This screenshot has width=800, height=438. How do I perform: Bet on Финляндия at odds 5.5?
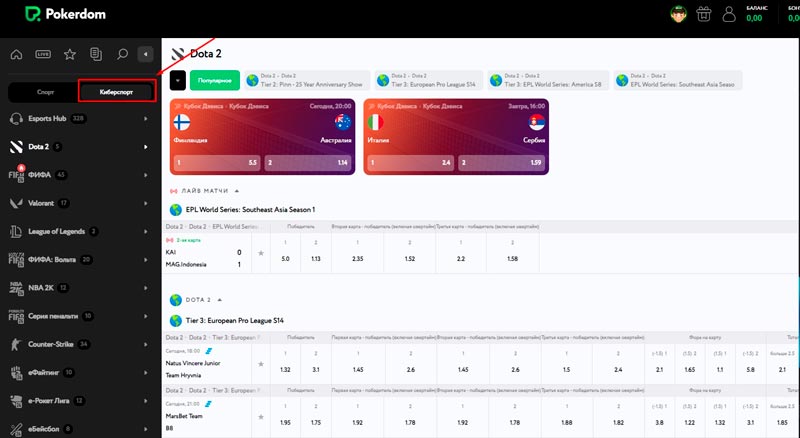point(218,161)
